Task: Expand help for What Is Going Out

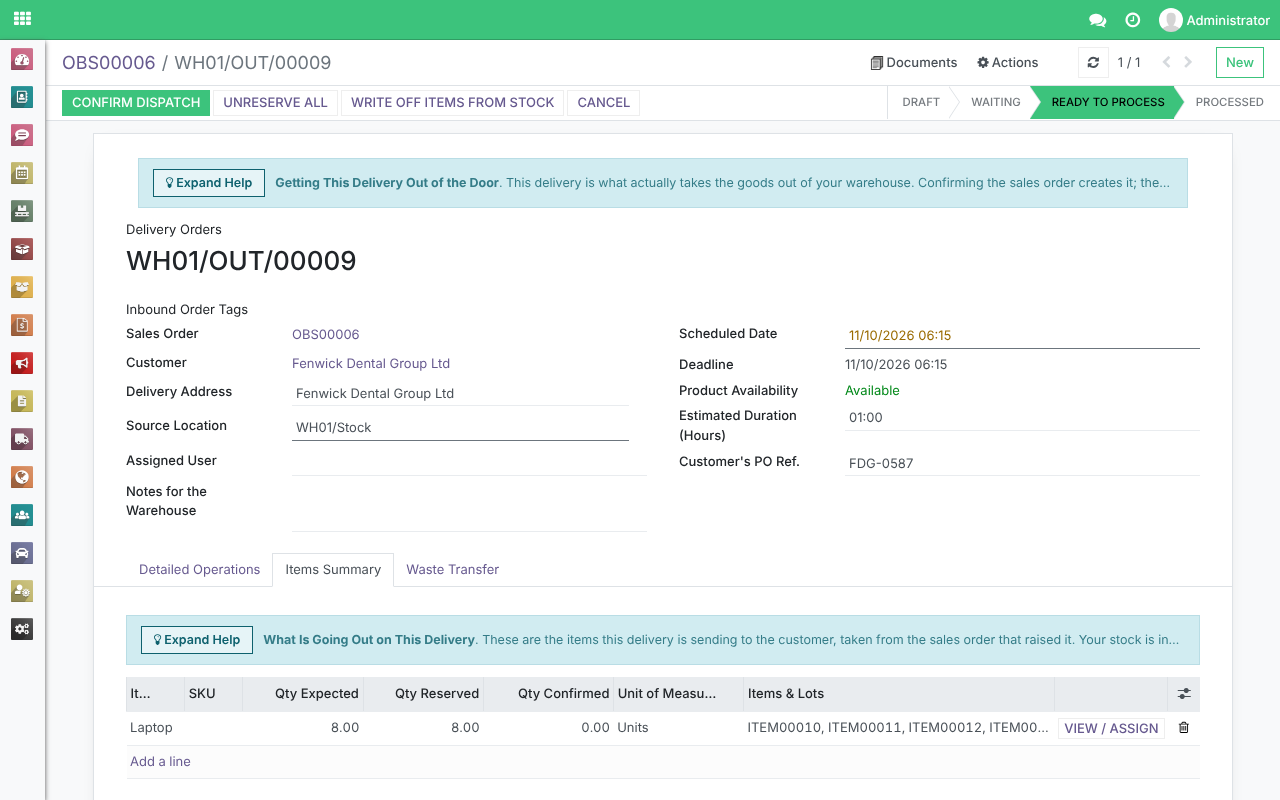Action: click(197, 640)
